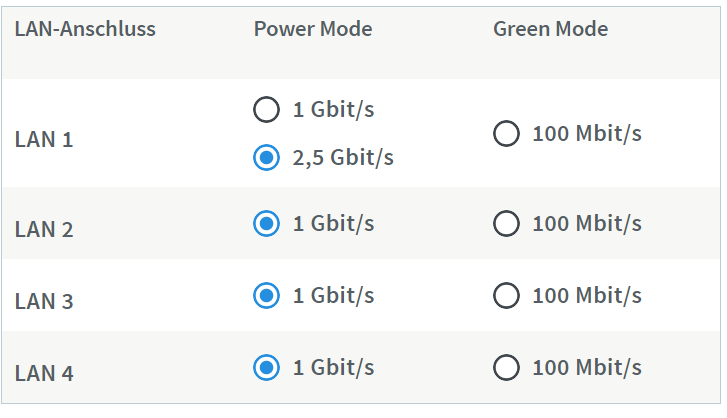This screenshot has width=727, height=418.
Task: Click the LAN-Anschluss column header
Action: click(x=85, y=29)
